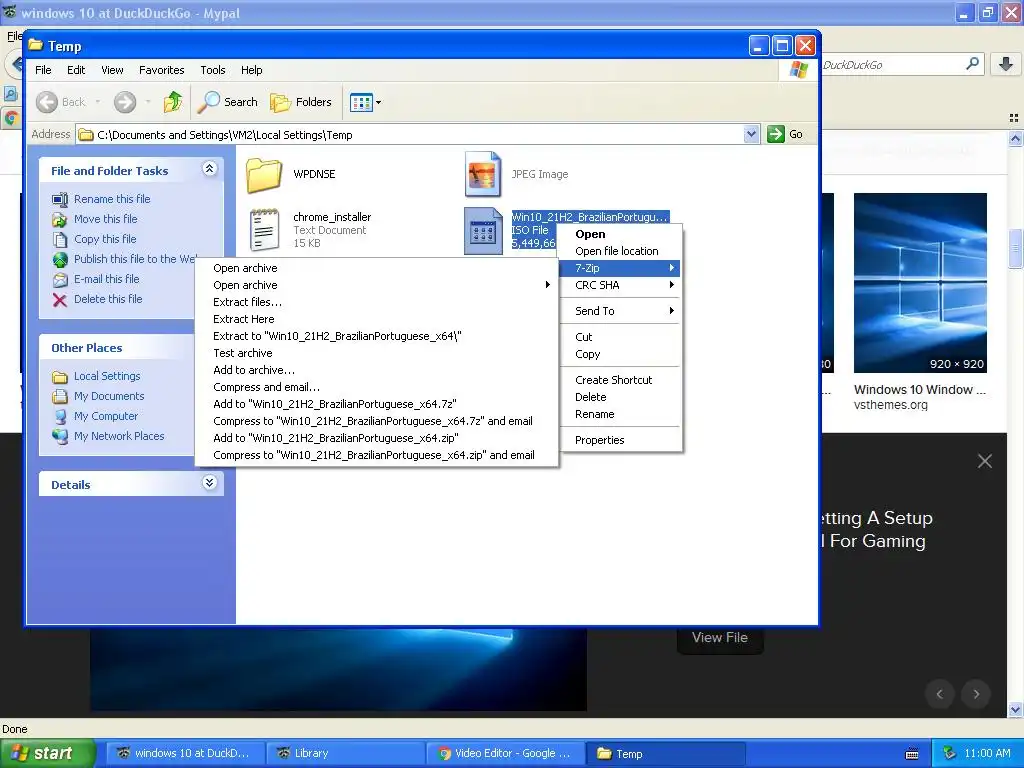Click the Back arrow icon in Temp toolbar

(47, 102)
